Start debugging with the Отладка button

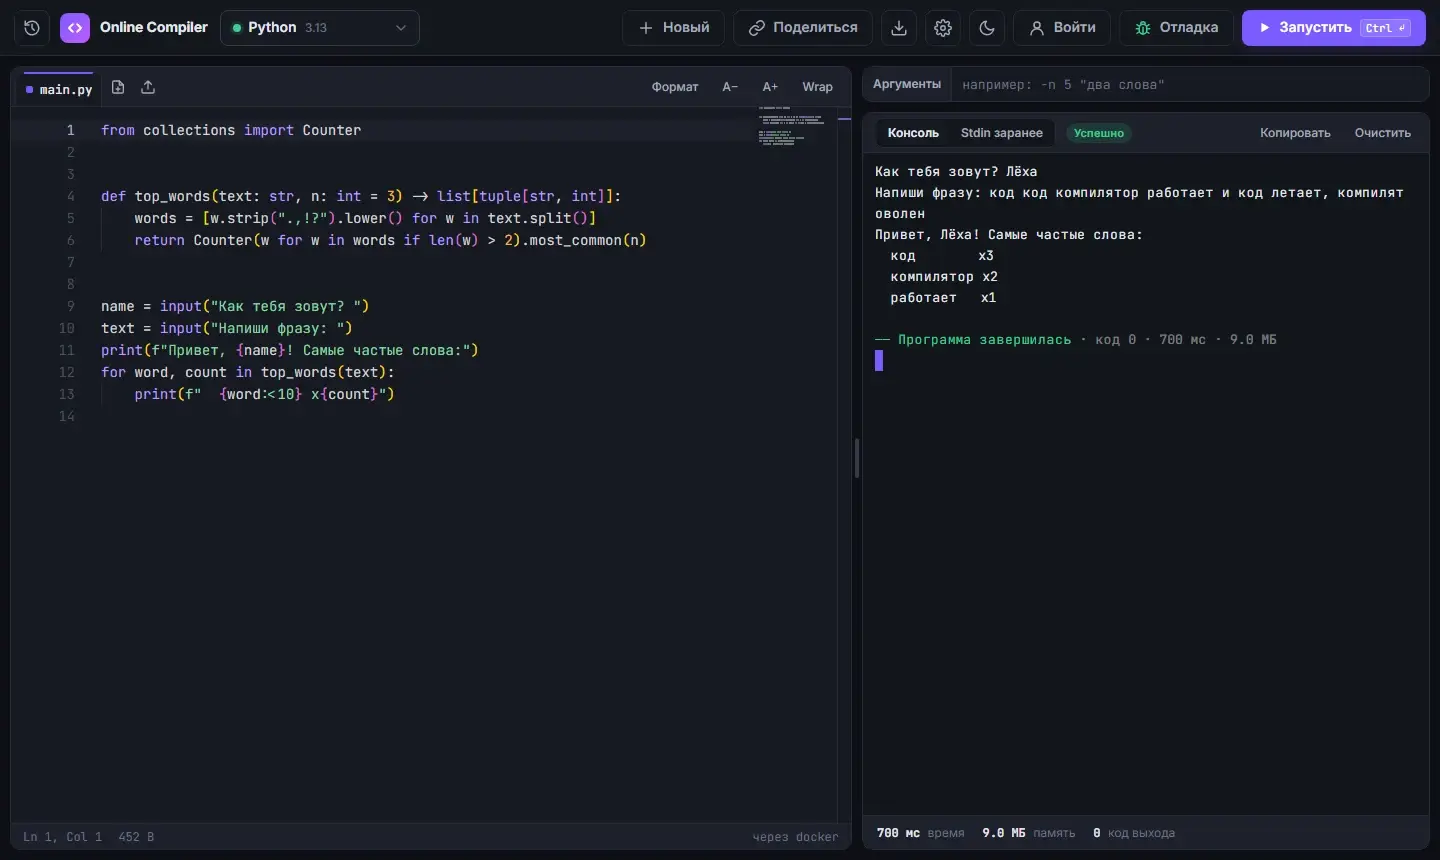tap(1176, 28)
